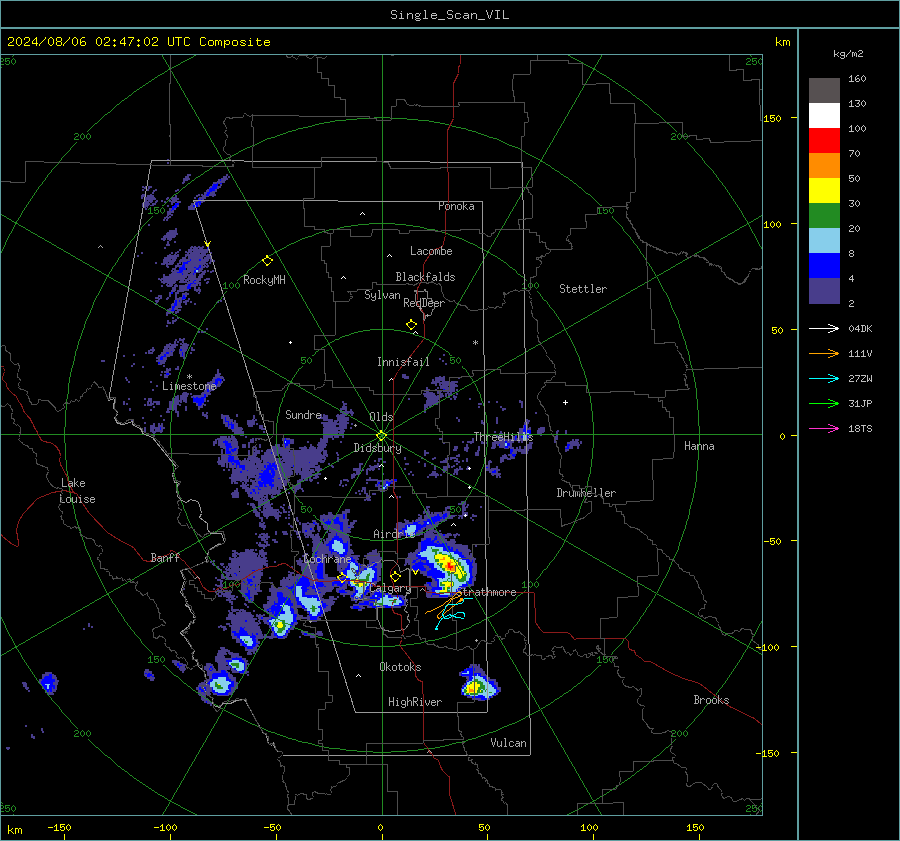Click the Strathmore town label
900x841 pixels.
[487, 592]
